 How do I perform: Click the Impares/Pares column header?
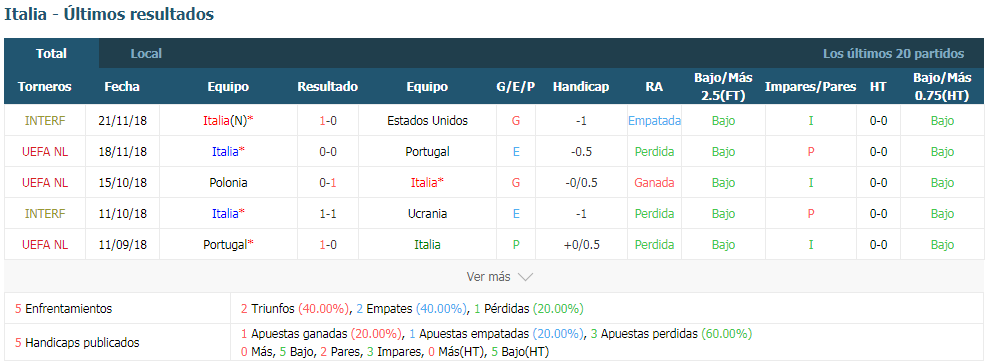(x=810, y=87)
